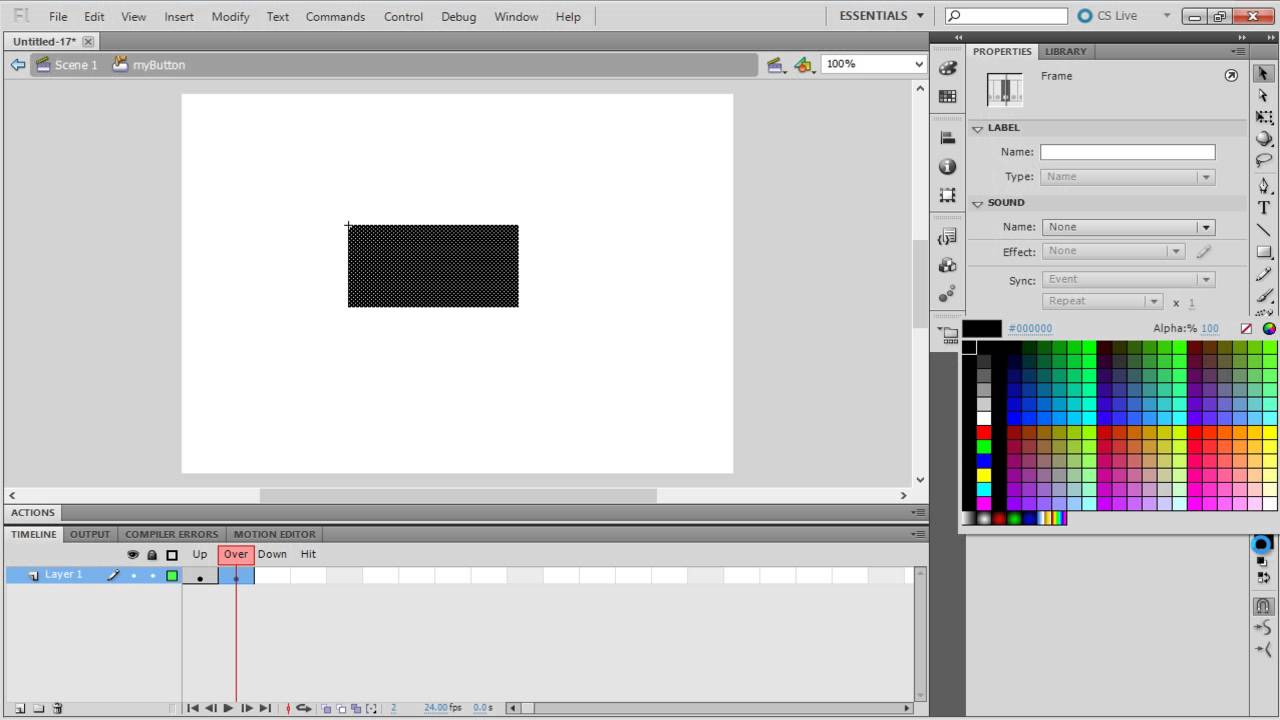Choose the no color swatch
Screen dimensions: 1280x720
pyautogui.click(x=1246, y=328)
